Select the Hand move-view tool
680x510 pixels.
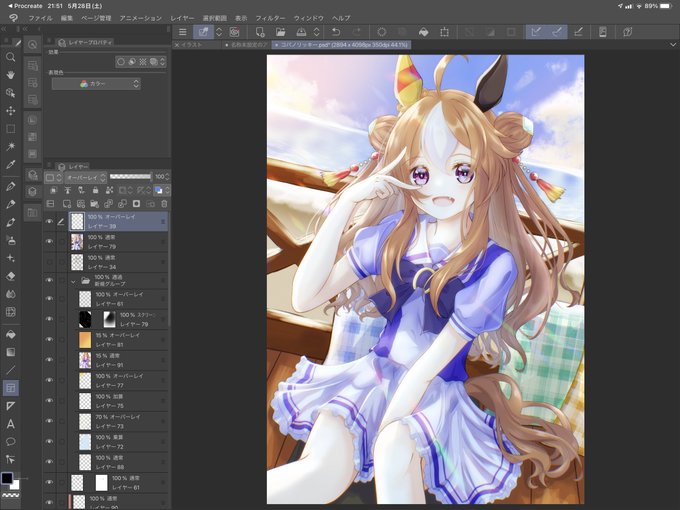coord(10,75)
